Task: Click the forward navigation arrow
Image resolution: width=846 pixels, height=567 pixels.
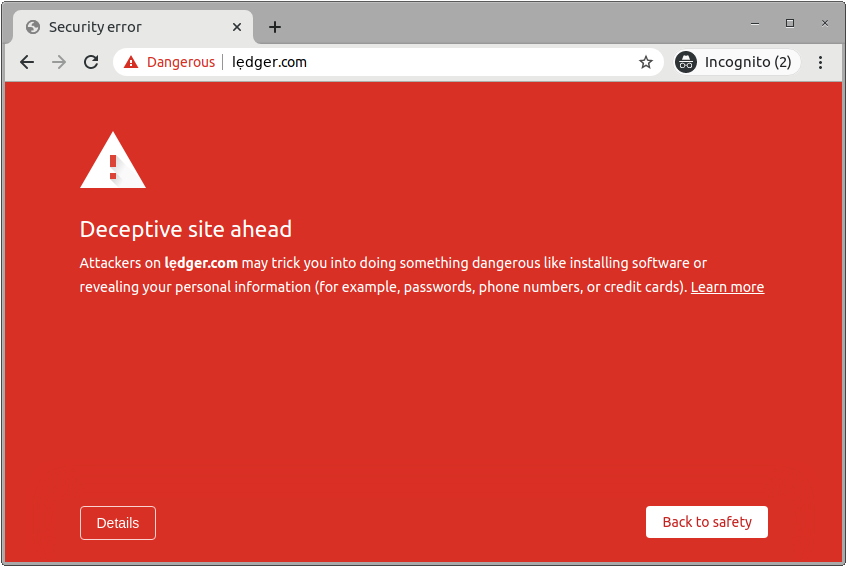Action: [x=59, y=63]
